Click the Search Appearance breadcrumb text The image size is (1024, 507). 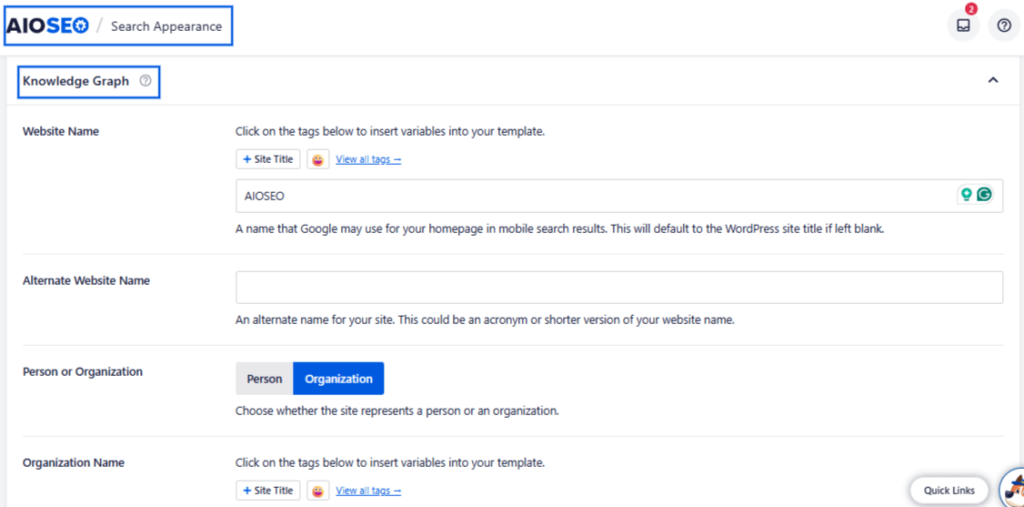click(x=167, y=27)
